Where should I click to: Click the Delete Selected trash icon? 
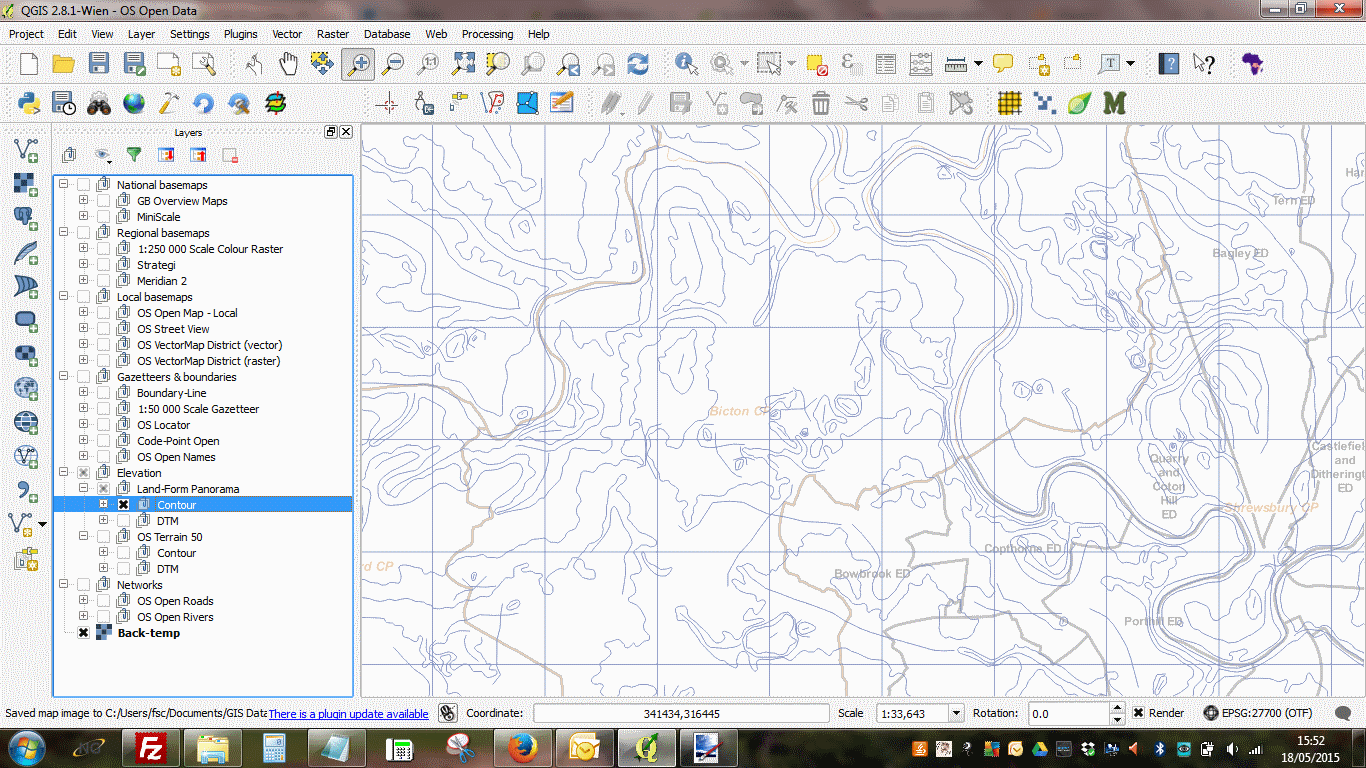tap(821, 102)
